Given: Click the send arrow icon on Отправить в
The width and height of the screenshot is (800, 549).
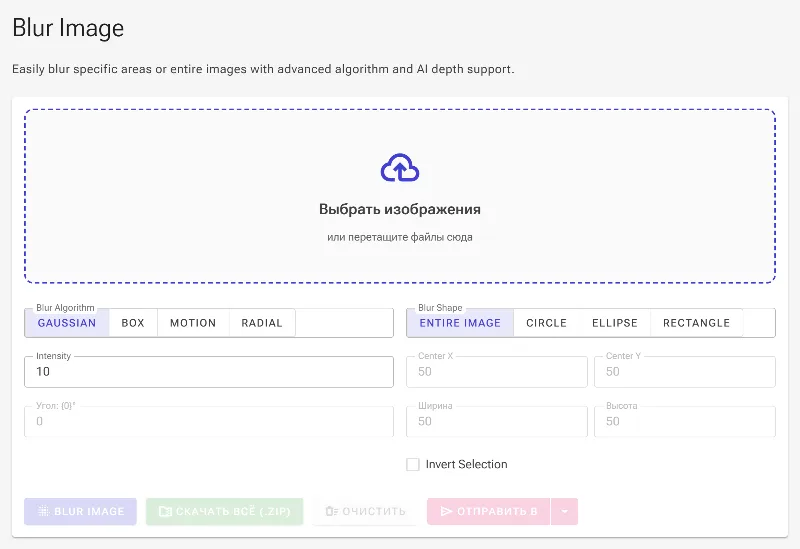Looking at the screenshot, I should pyautogui.click(x=446, y=511).
